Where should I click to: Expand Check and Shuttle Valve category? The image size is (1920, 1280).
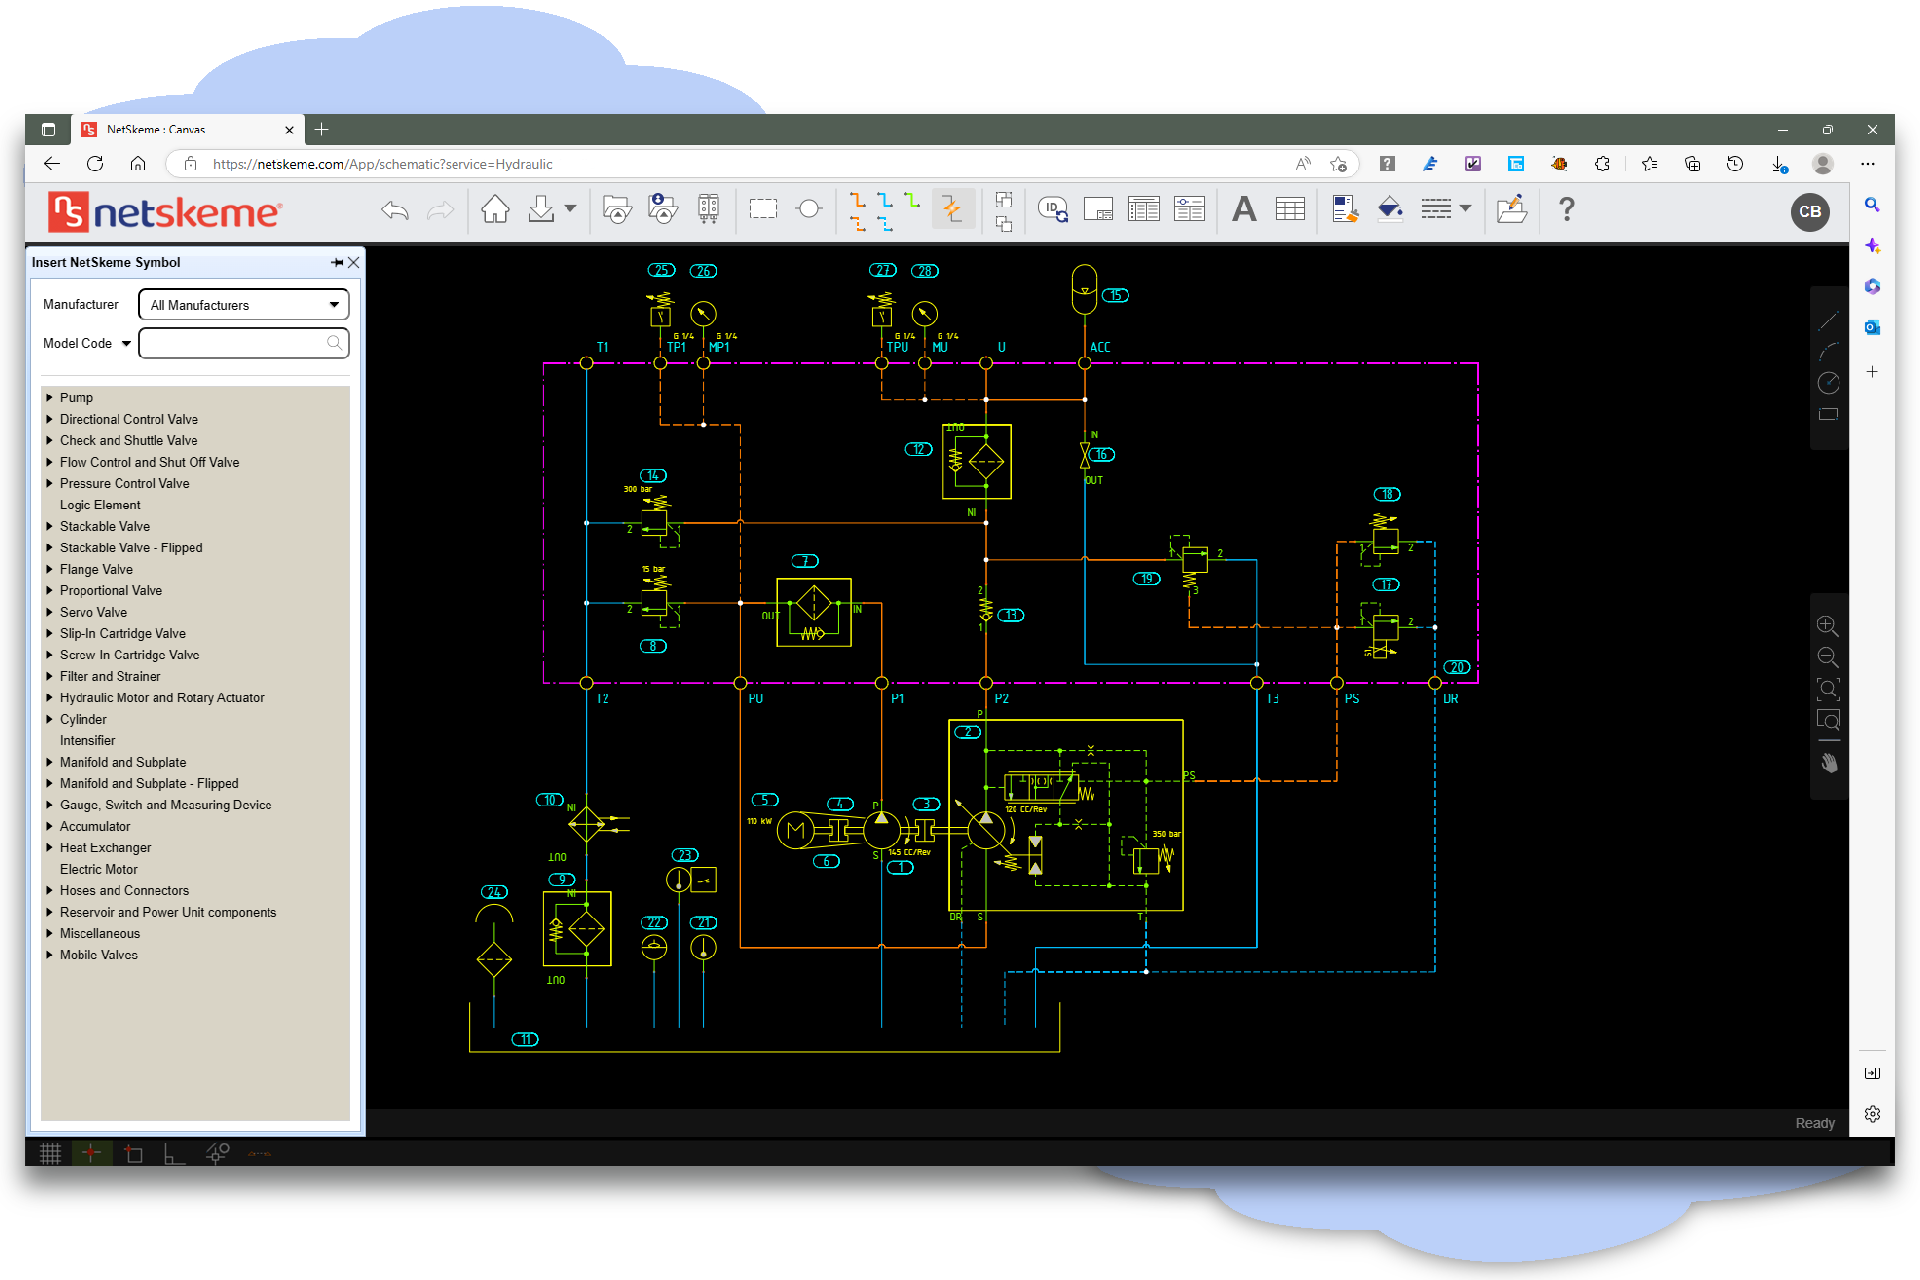(49, 440)
